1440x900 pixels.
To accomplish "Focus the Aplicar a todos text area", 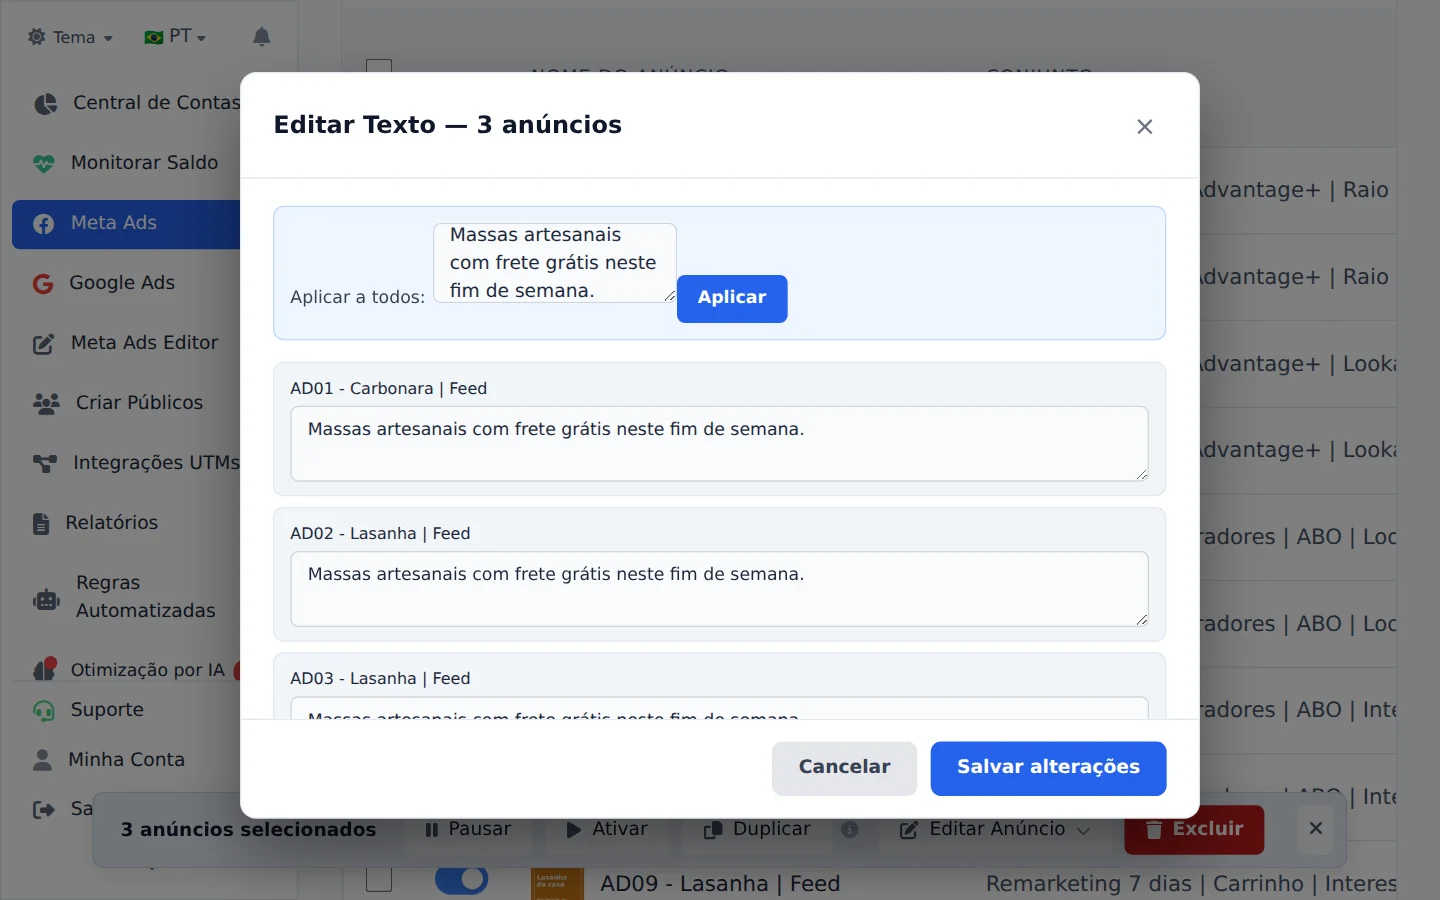I will (x=555, y=263).
